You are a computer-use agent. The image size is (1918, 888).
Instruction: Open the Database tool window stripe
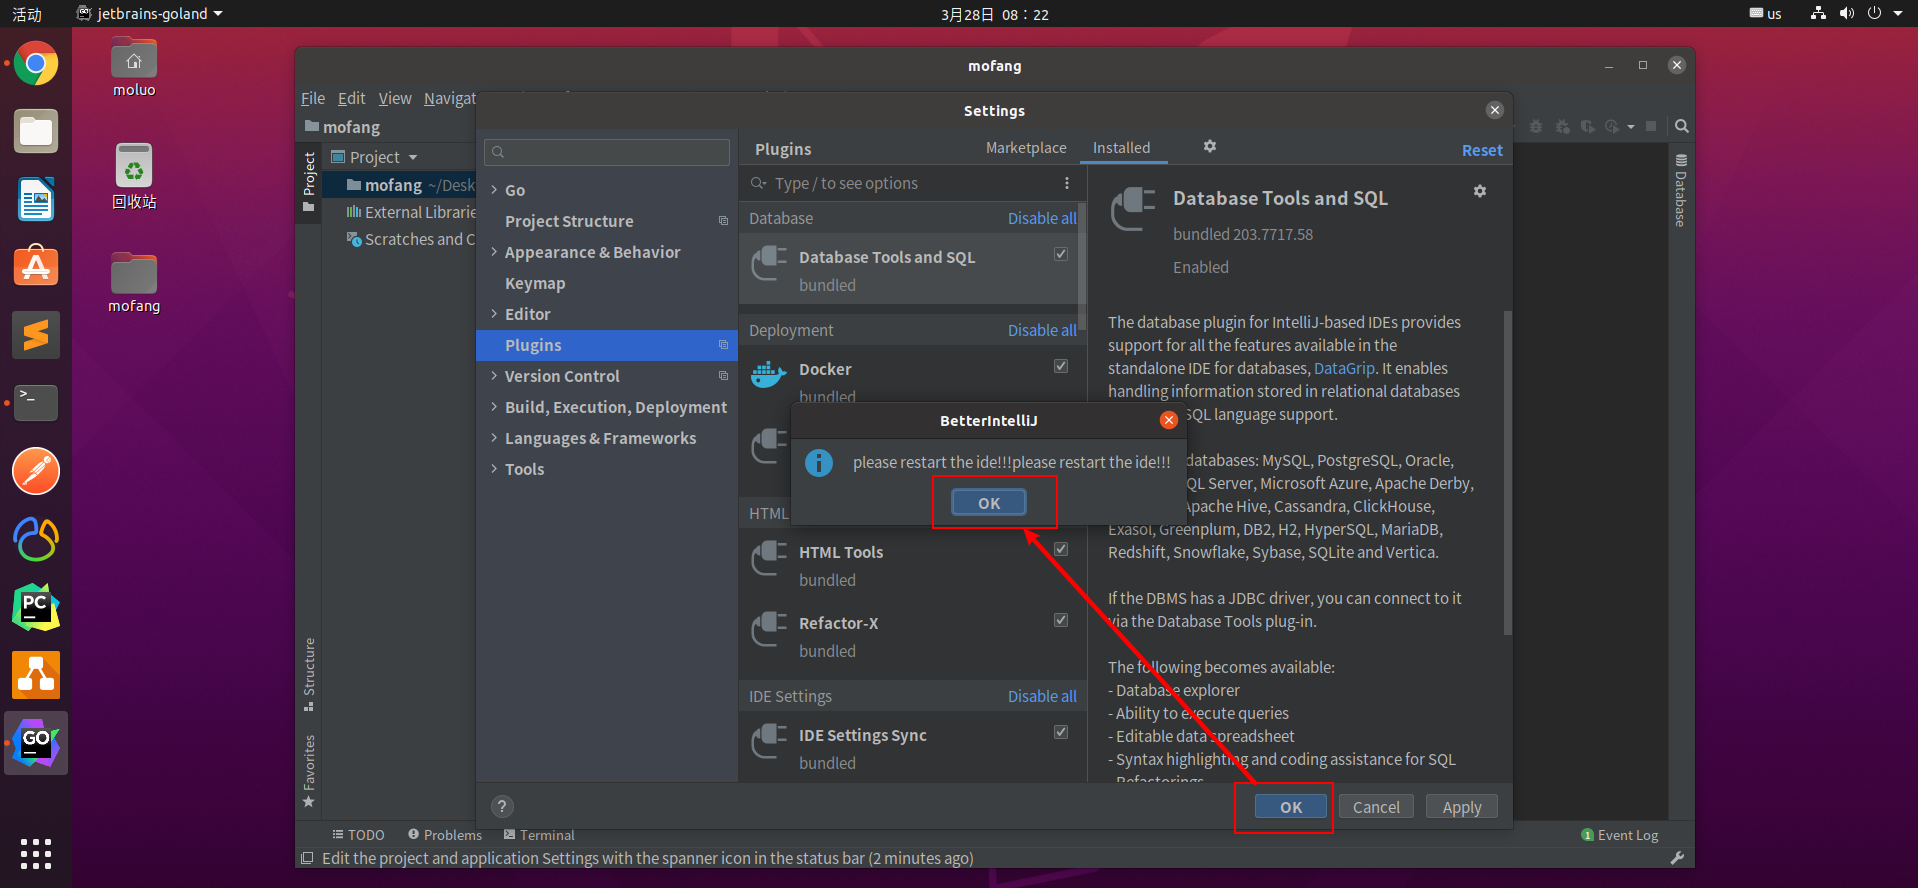click(x=1681, y=190)
